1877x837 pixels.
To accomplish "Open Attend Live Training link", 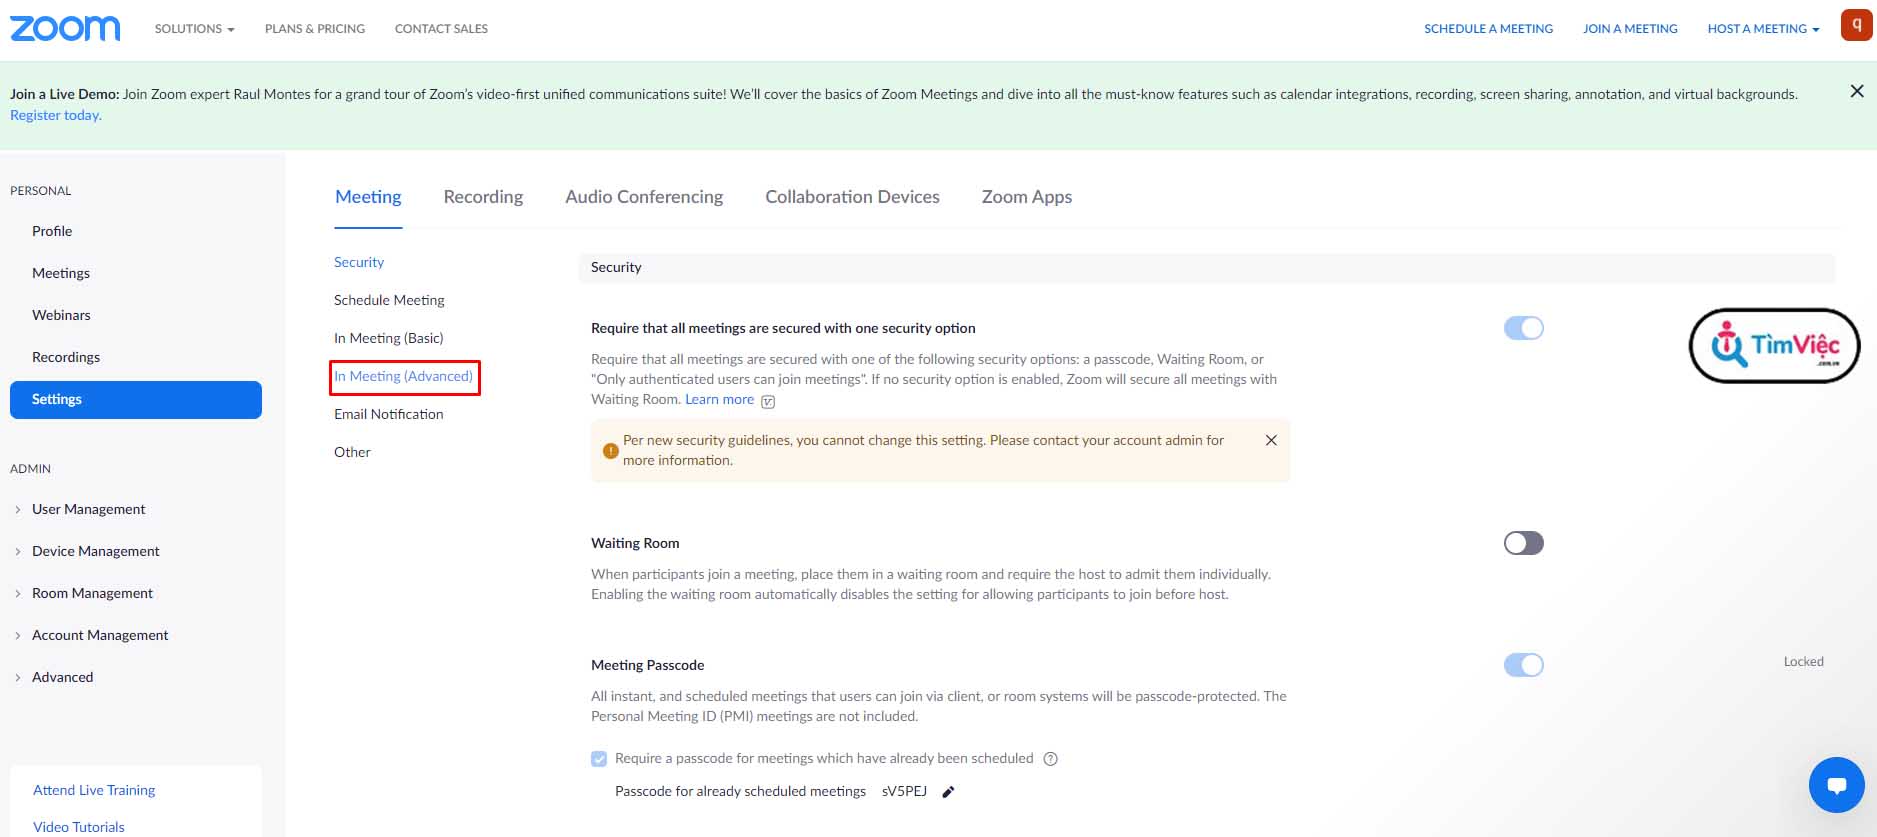I will pos(94,790).
